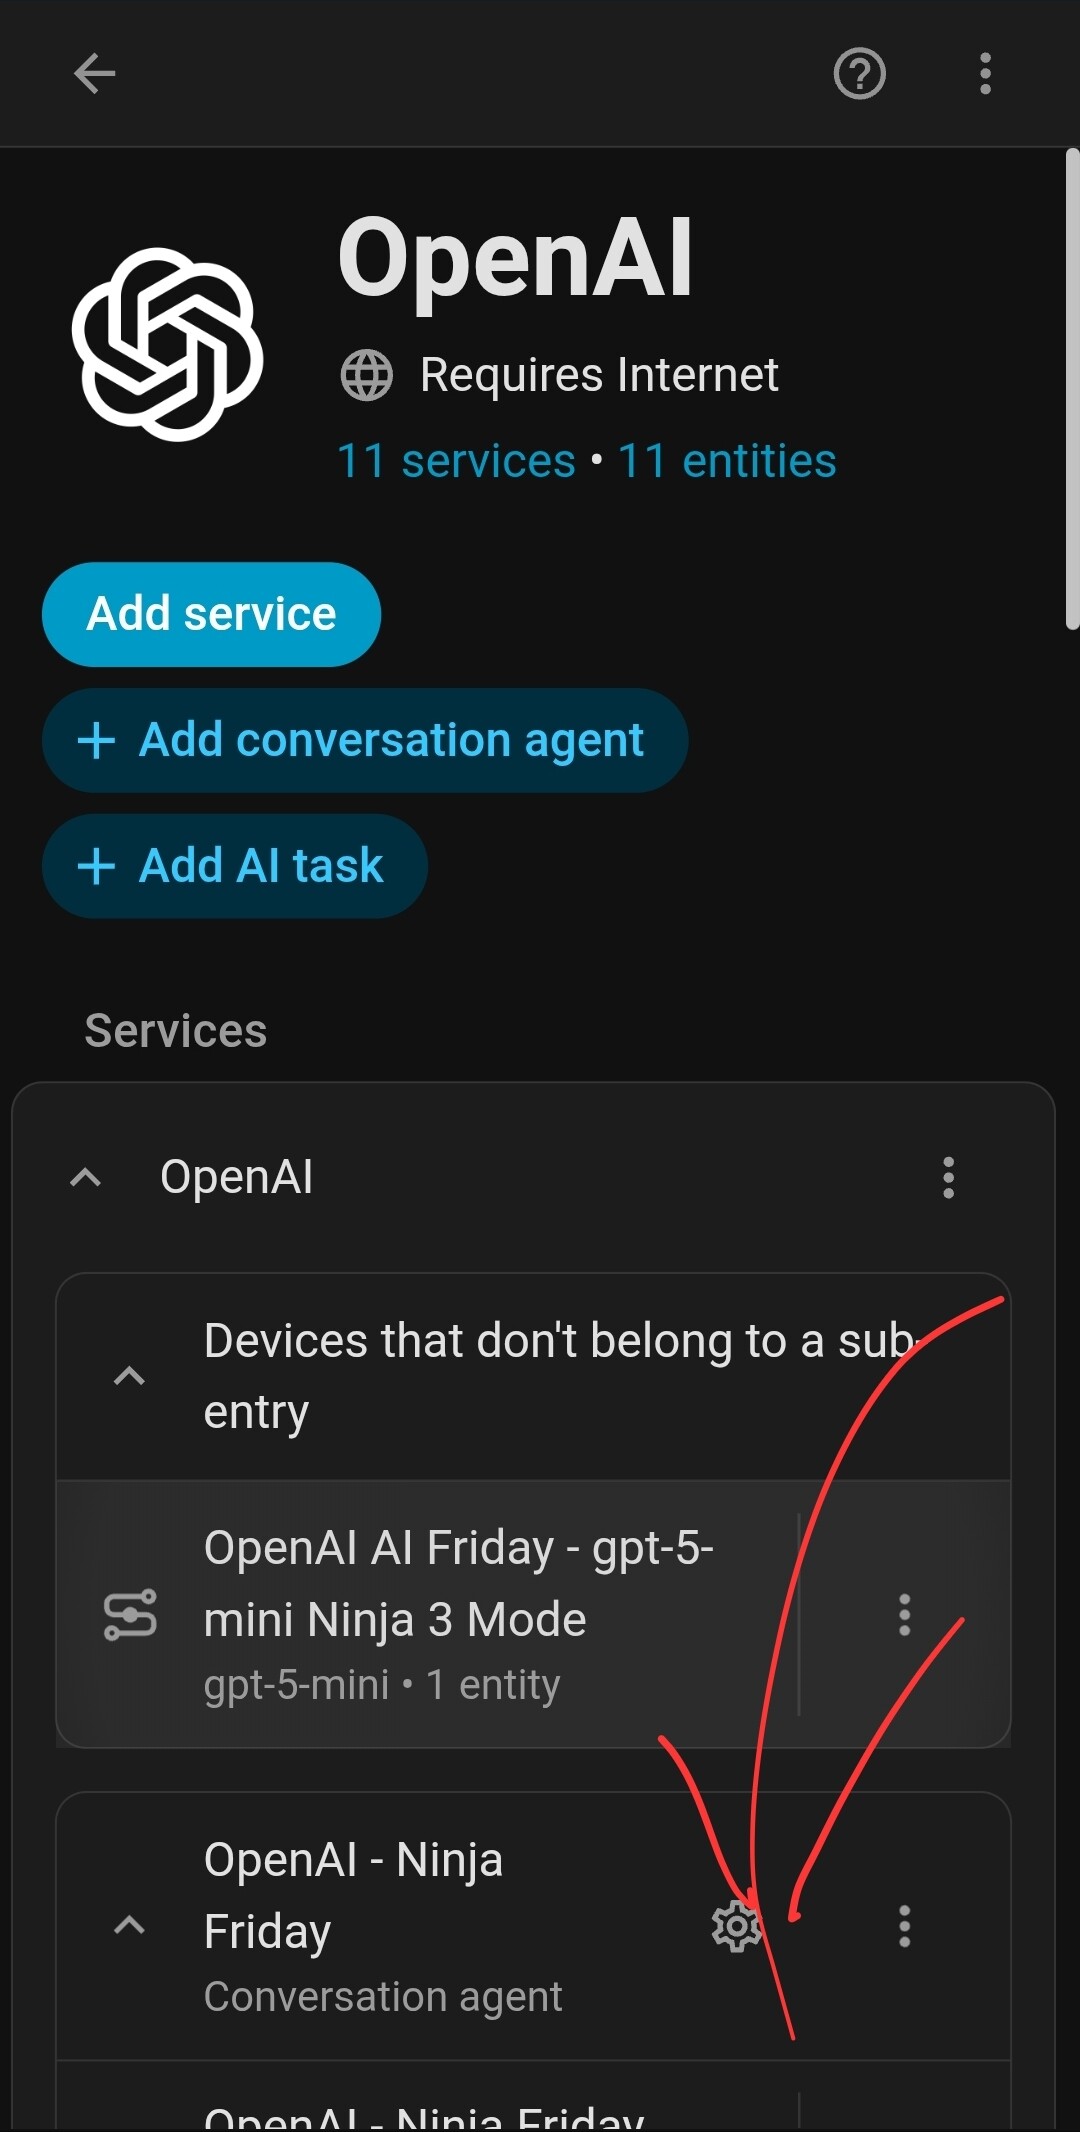Open the top-right overflow menu
The width and height of the screenshot is (1080, 2132).
pyautogui.click(x=985, y=73)
